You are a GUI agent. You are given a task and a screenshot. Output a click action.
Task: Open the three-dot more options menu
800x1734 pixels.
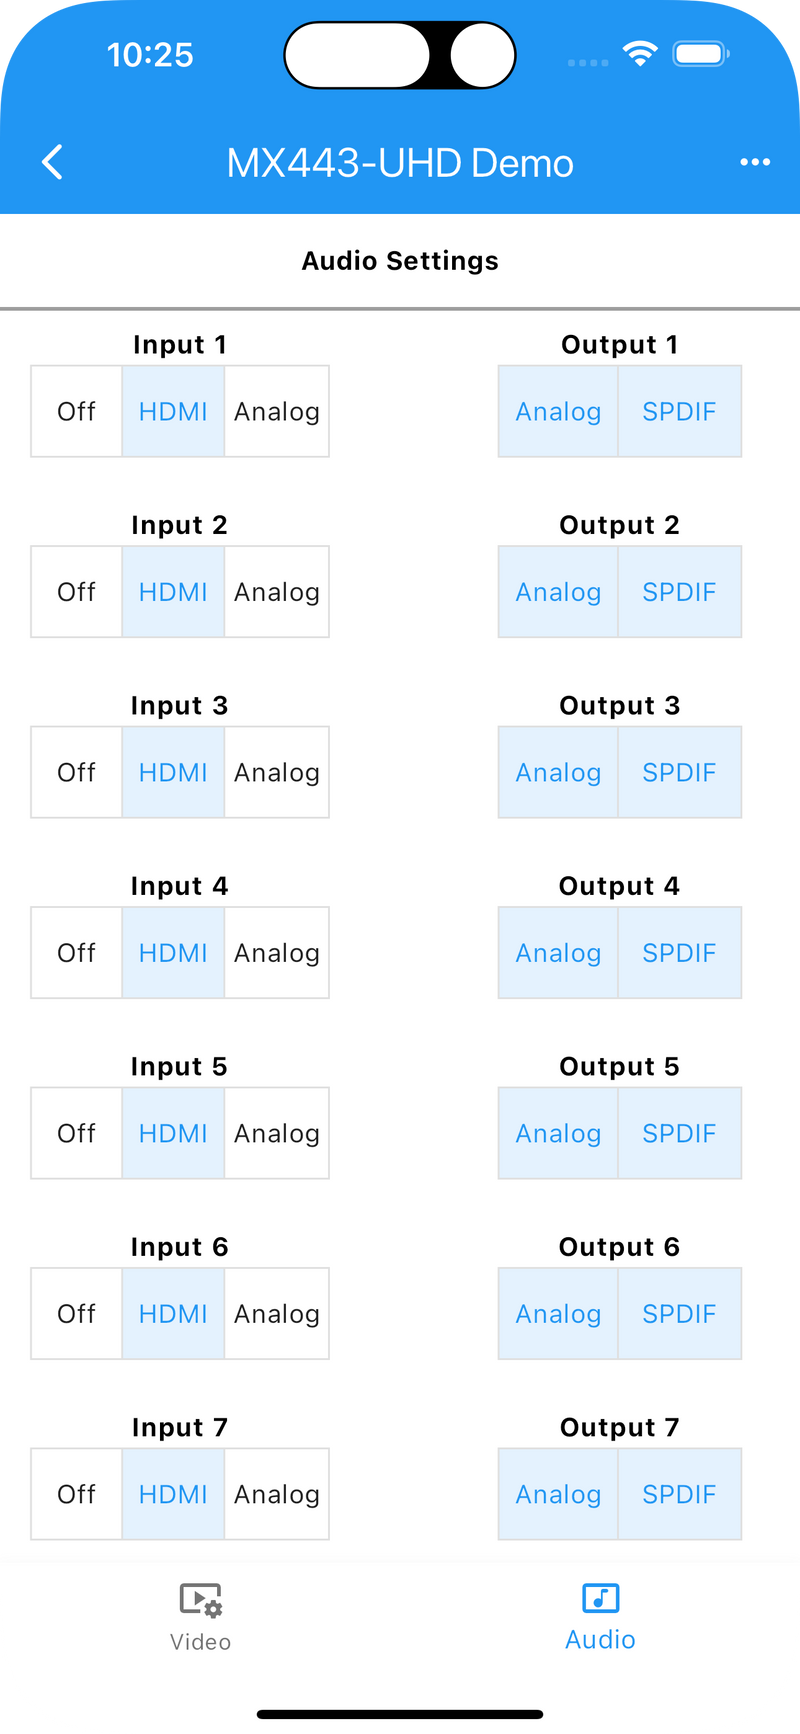(x=755, y=162)
